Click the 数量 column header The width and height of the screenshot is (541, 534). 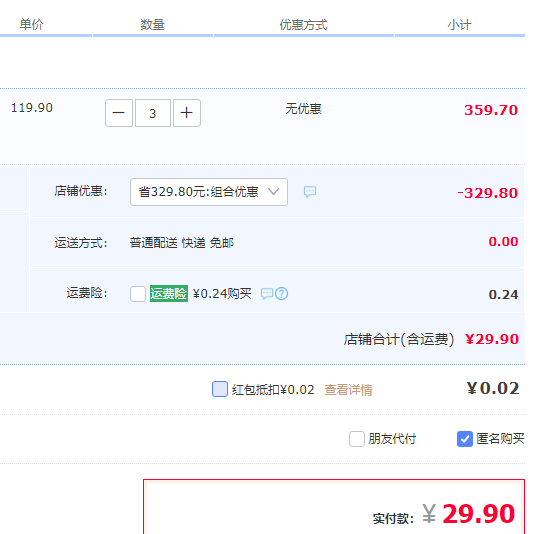153,25
